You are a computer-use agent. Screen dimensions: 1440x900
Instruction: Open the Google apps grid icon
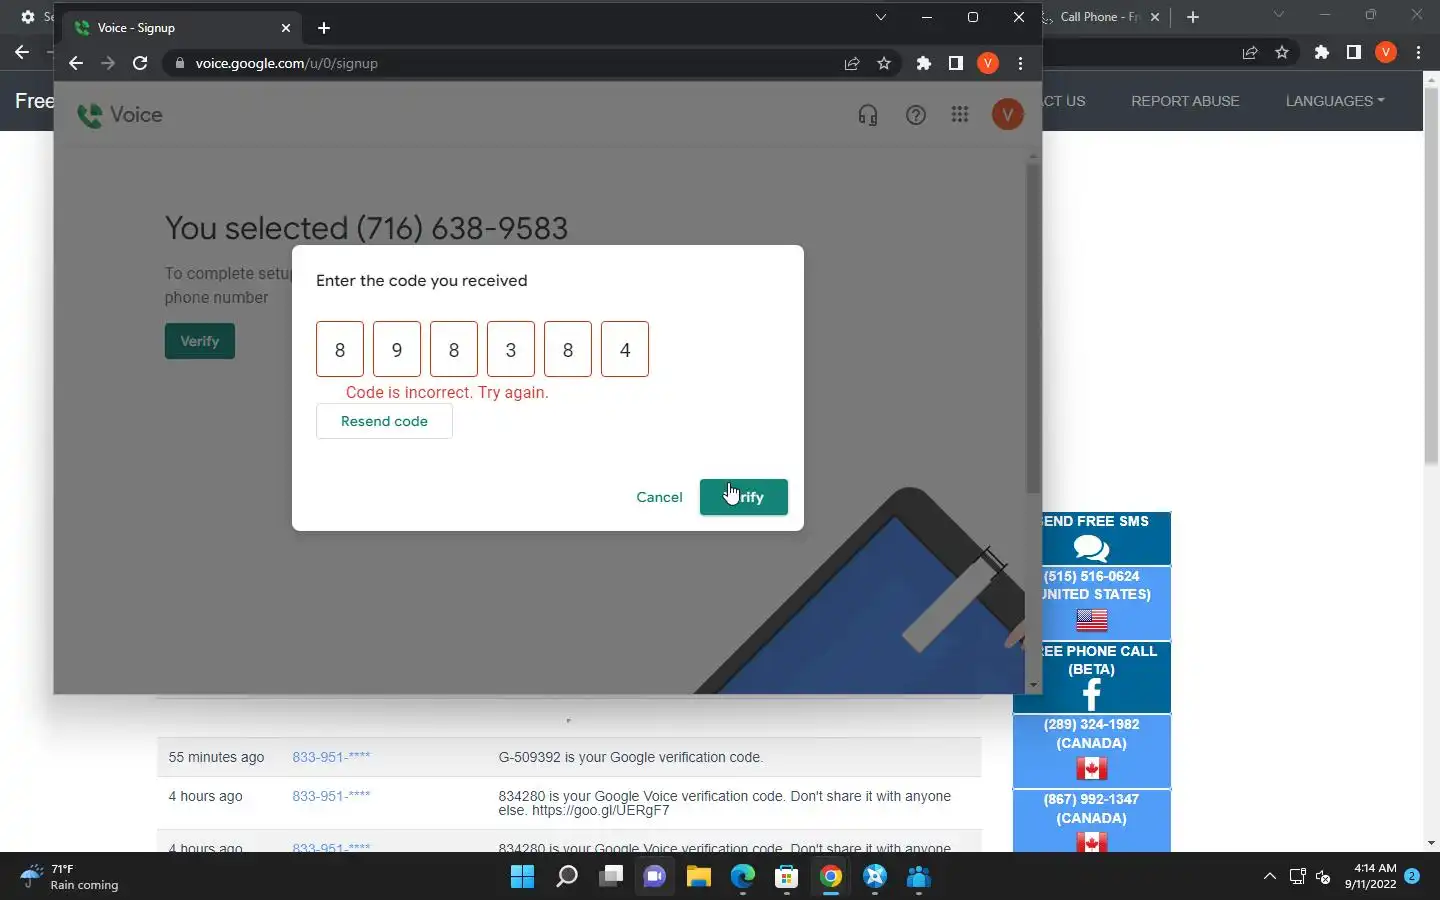point(960,115)
